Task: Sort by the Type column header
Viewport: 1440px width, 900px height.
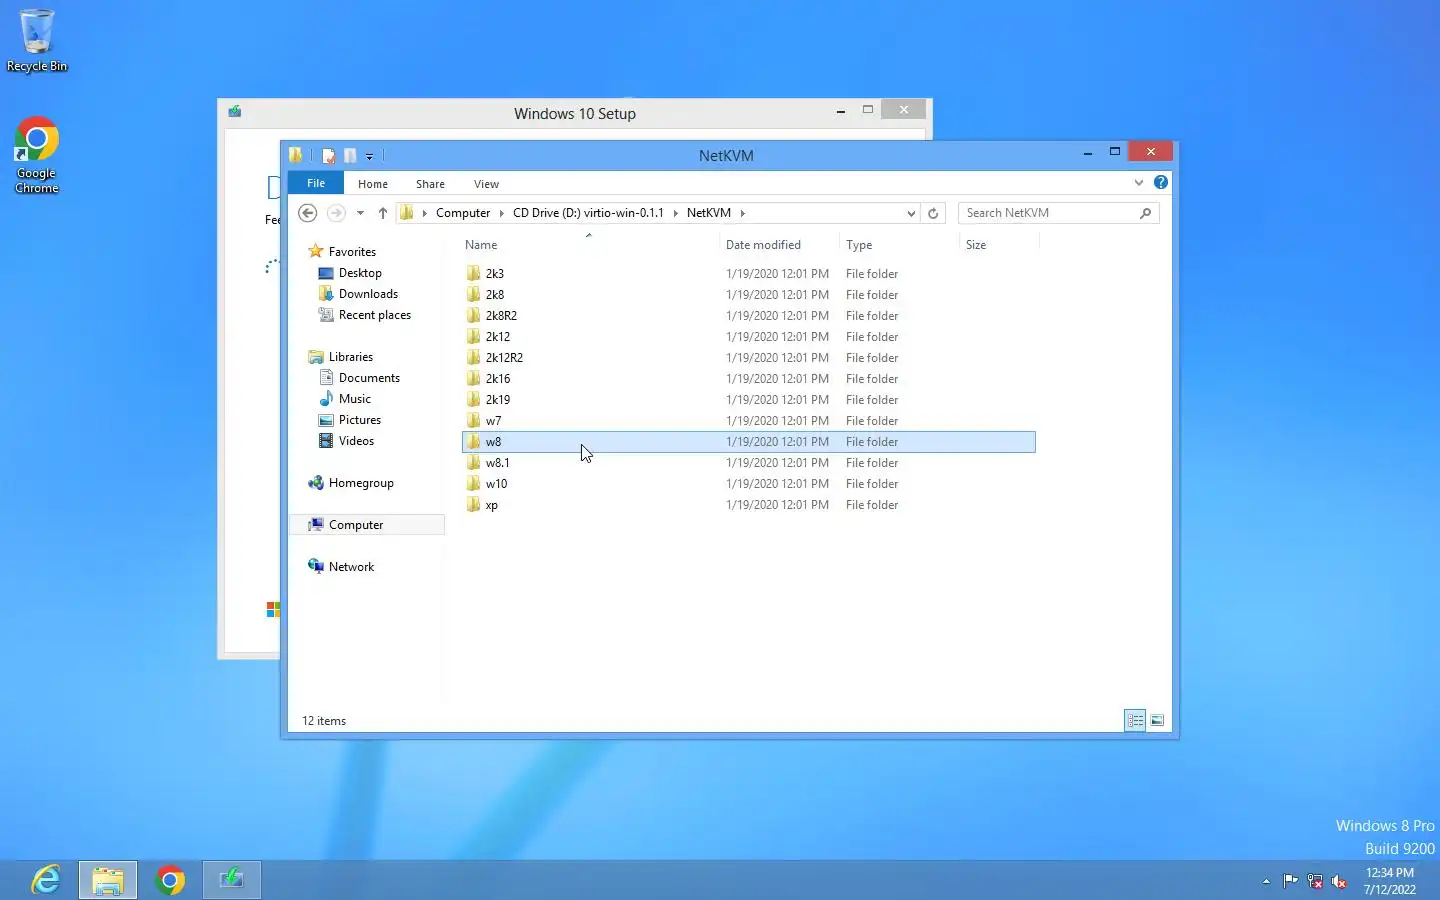Action: 899,245
